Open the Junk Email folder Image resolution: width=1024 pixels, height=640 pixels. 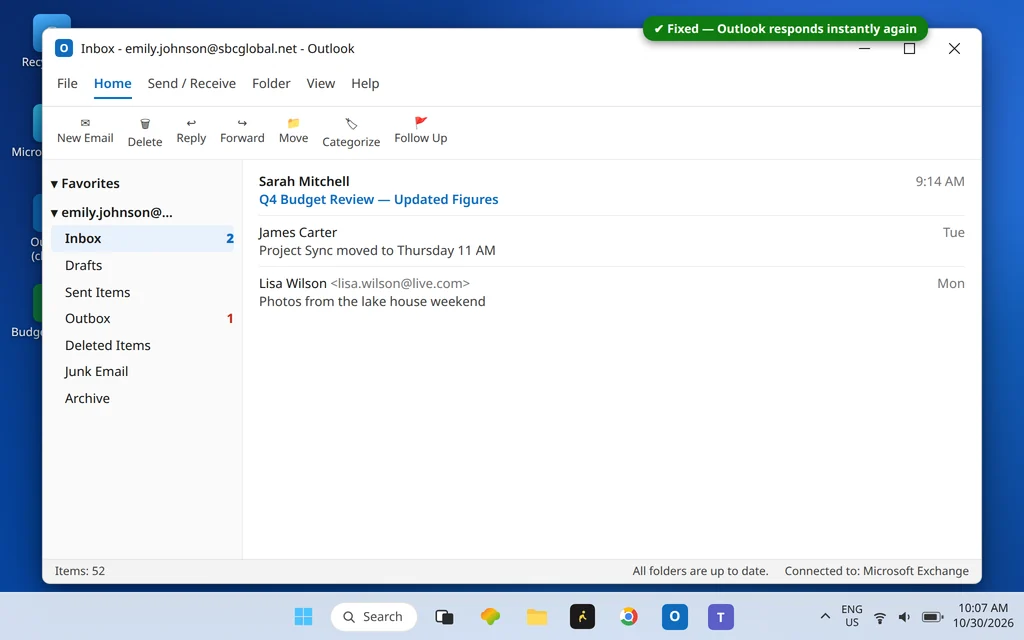[142, 371]
